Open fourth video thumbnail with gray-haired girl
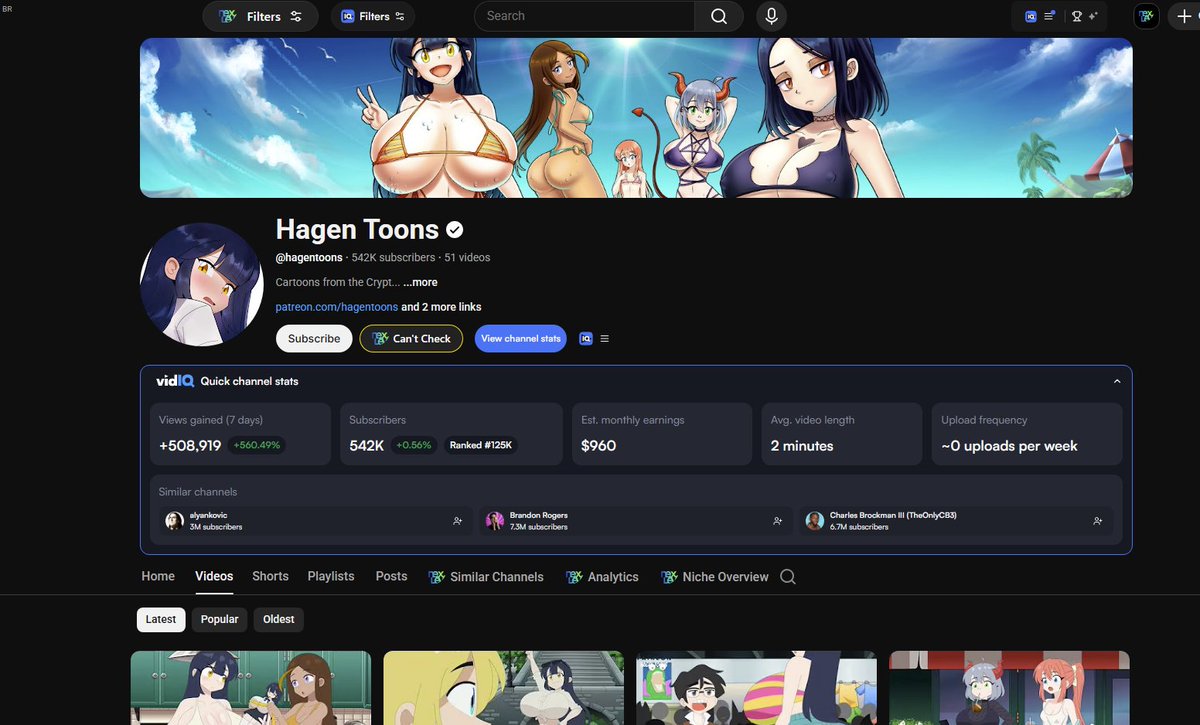The image size is (1200, 725). (x=1010, y=688)
